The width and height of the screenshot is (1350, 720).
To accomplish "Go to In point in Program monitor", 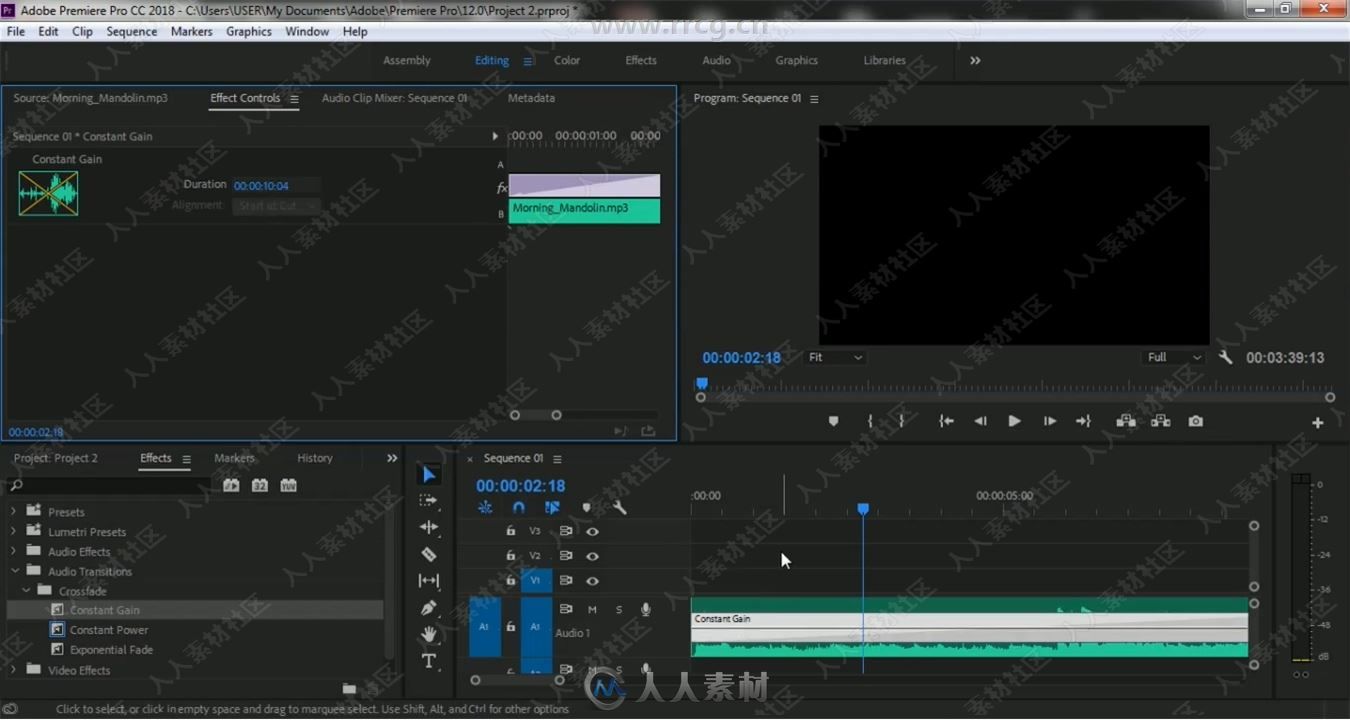I will (946, 422).
